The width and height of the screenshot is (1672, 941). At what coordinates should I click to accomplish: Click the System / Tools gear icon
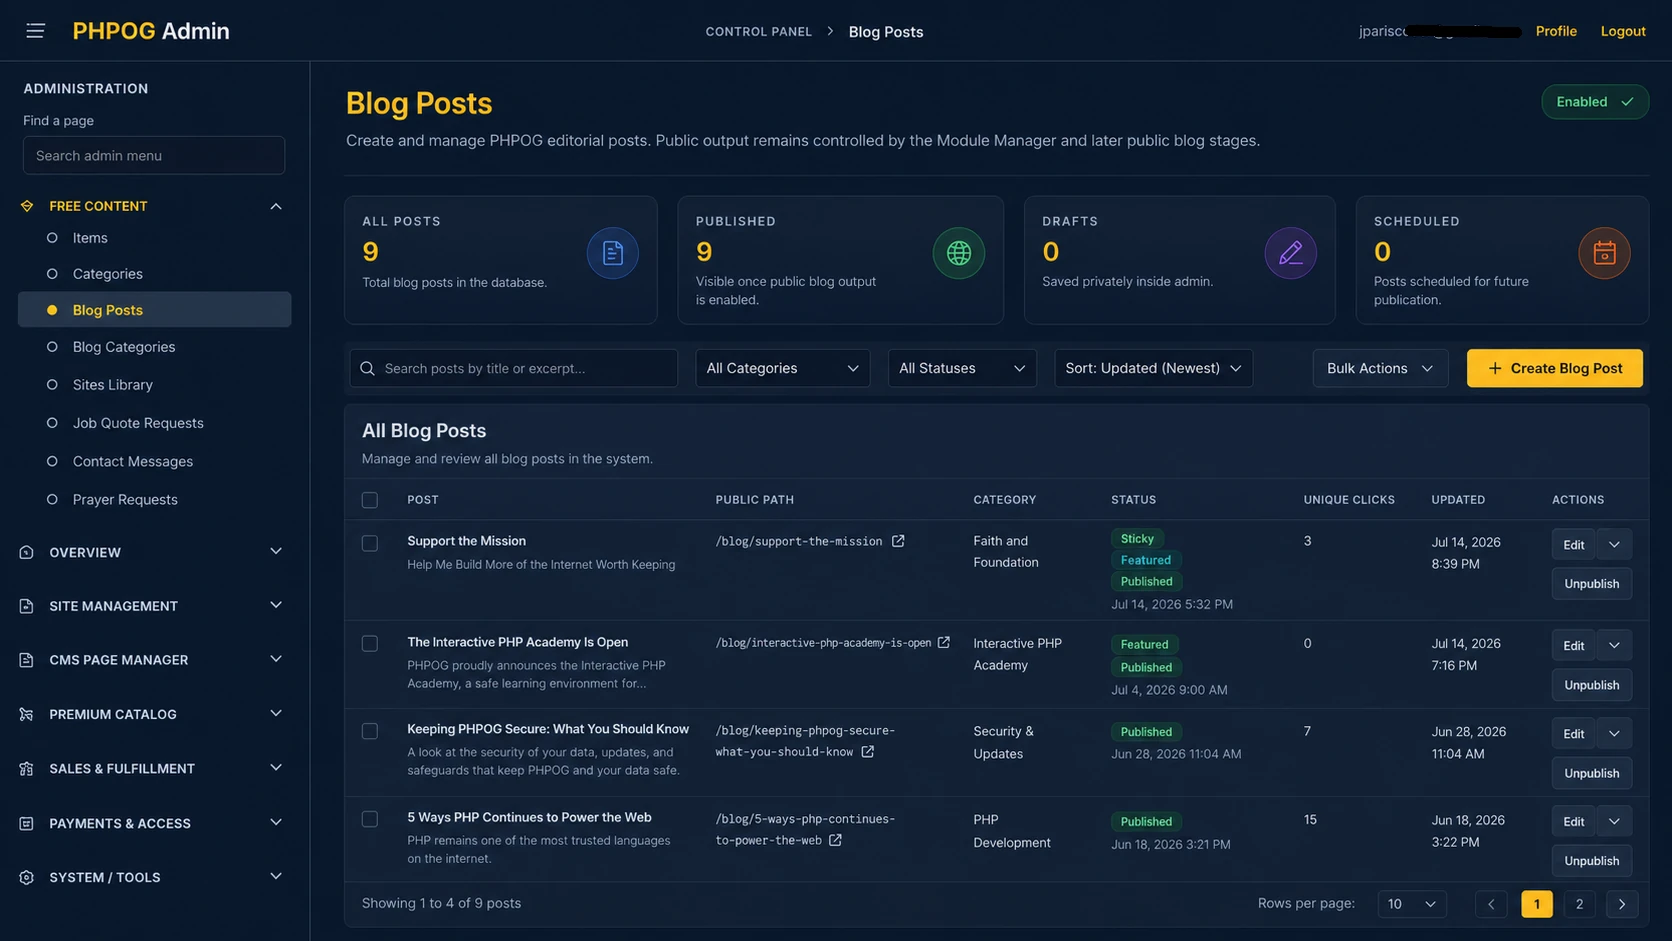(x=27, y=877)
